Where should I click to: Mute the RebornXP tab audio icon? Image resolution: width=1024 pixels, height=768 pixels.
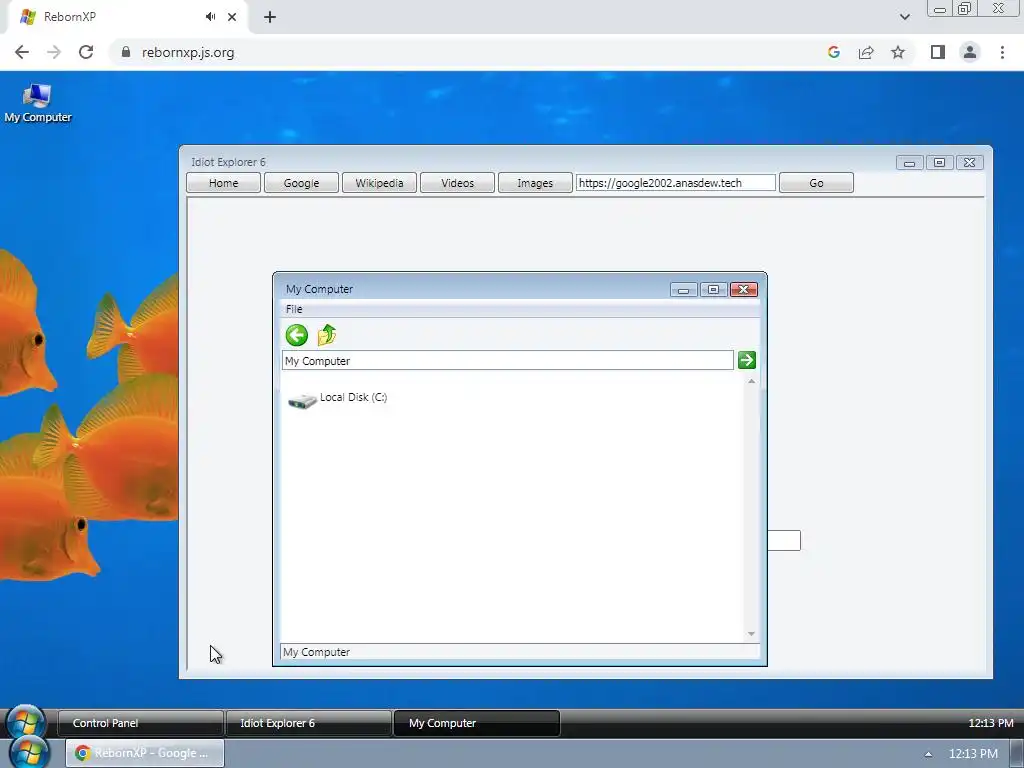210,17
